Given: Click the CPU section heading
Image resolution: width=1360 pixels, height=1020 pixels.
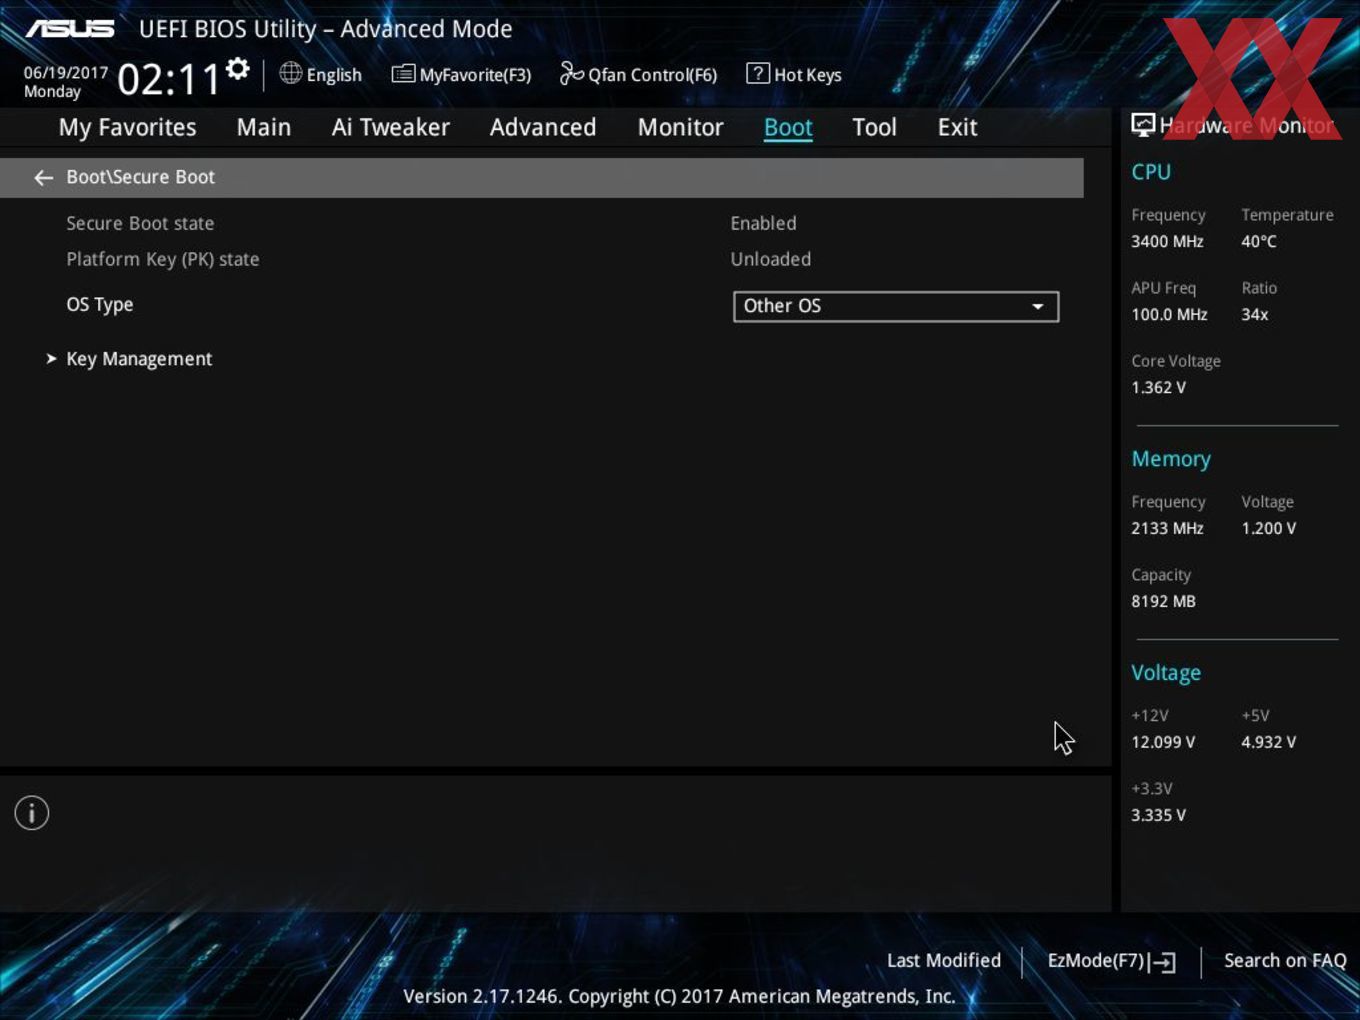Looking at the screenshot, I should pyautogui.click(x=1151, y=172).
